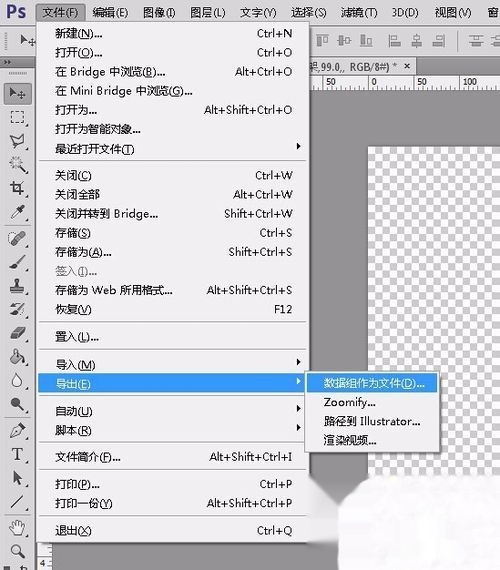Open the 滤镜(T) menu
Viewport: 500px width, 570px height.
359,13
